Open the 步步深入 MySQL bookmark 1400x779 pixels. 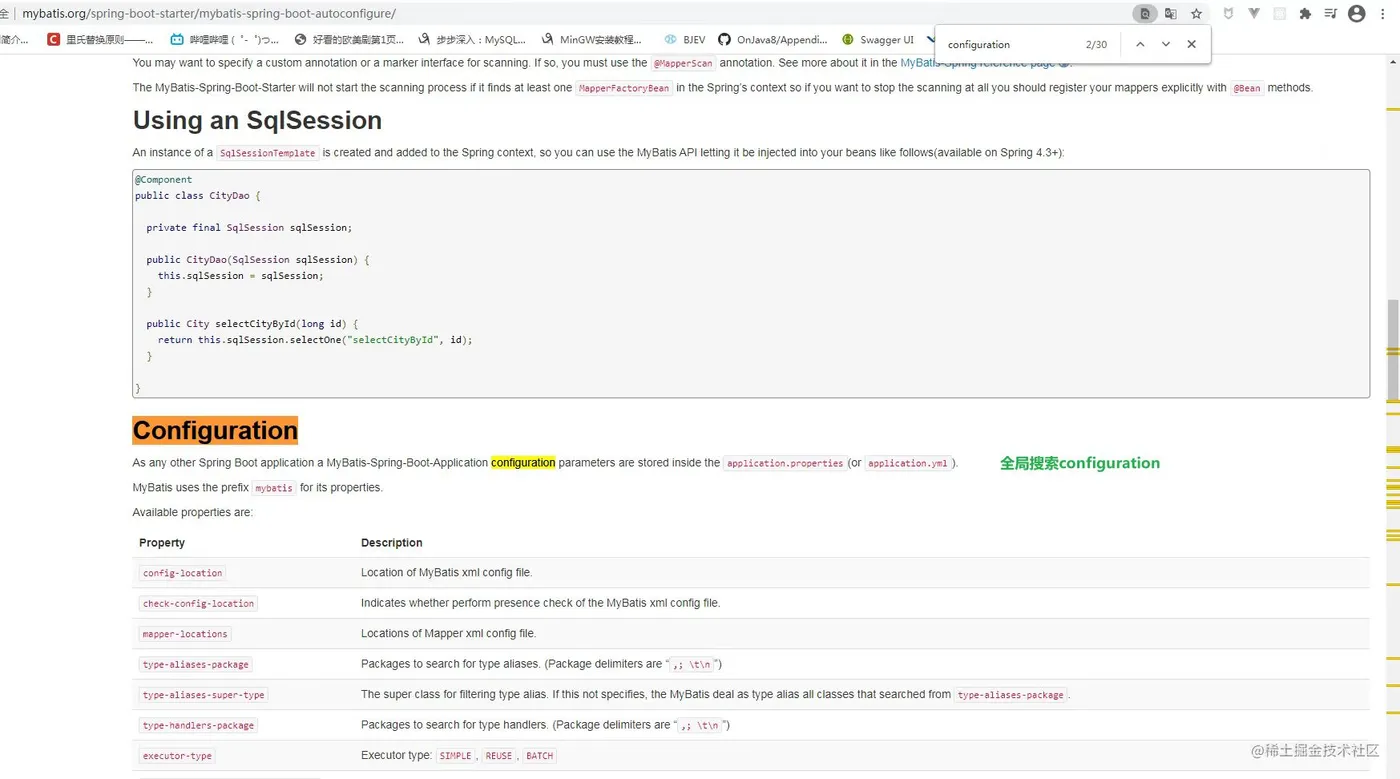point(472,40)
